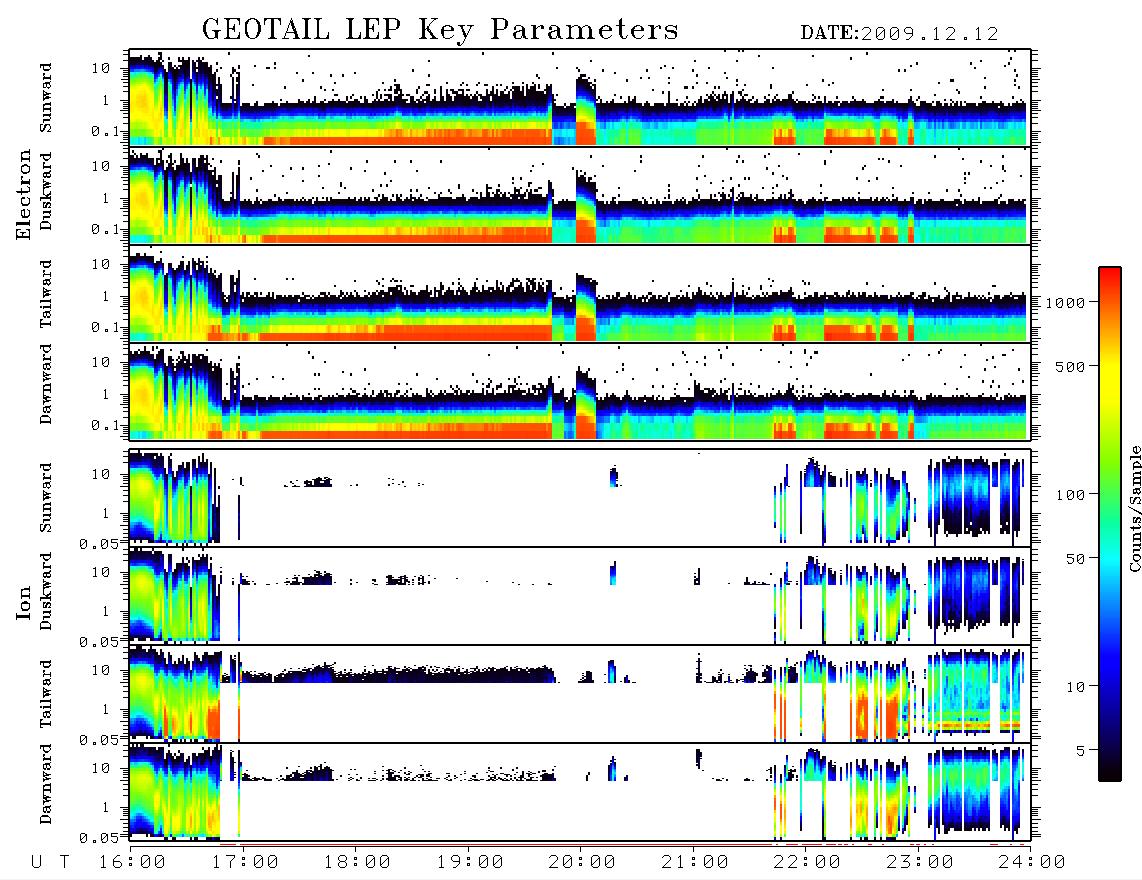Click inside the Electron Dawnward spectrogram panel
Image resolution: width=1142 pixels, height=880 pixels.
(x=580, y=392)
